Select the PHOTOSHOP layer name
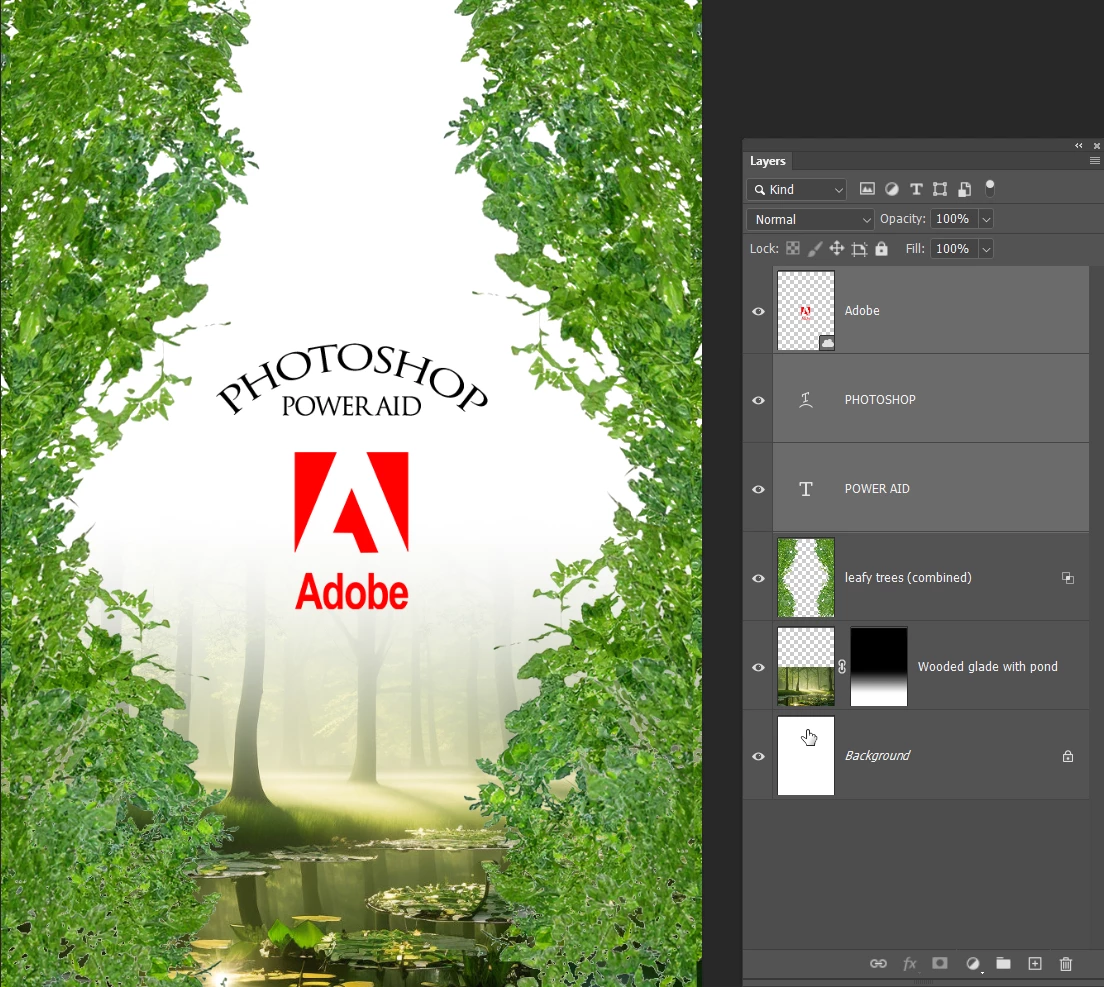Viewport: 1104px width, 987px height. tap(880, 399)
